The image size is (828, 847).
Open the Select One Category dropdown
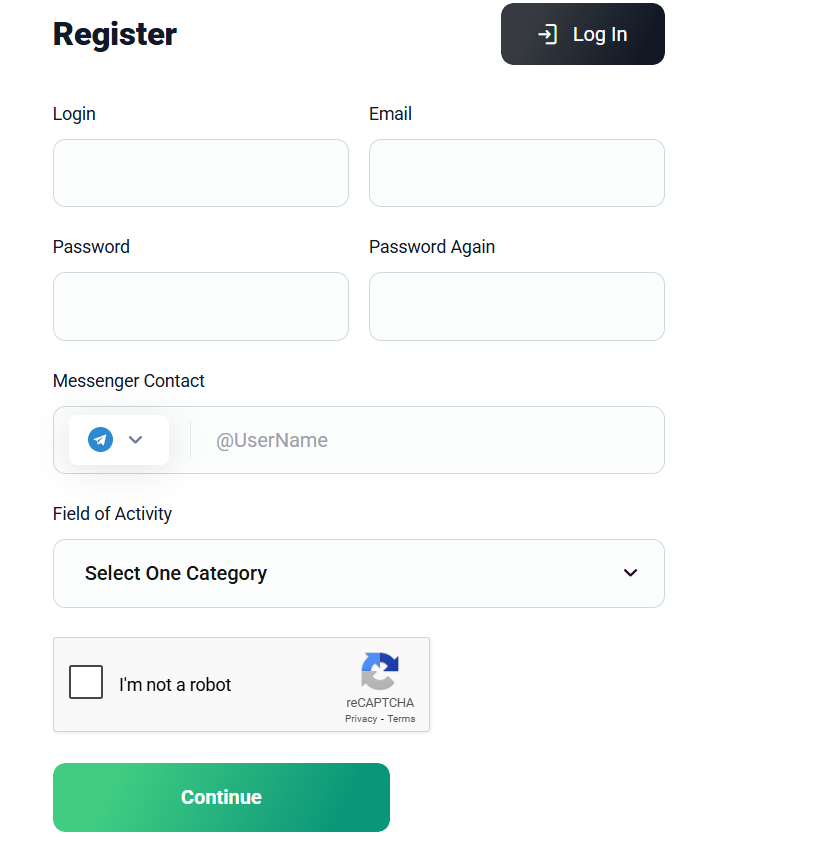coord(358,573)
